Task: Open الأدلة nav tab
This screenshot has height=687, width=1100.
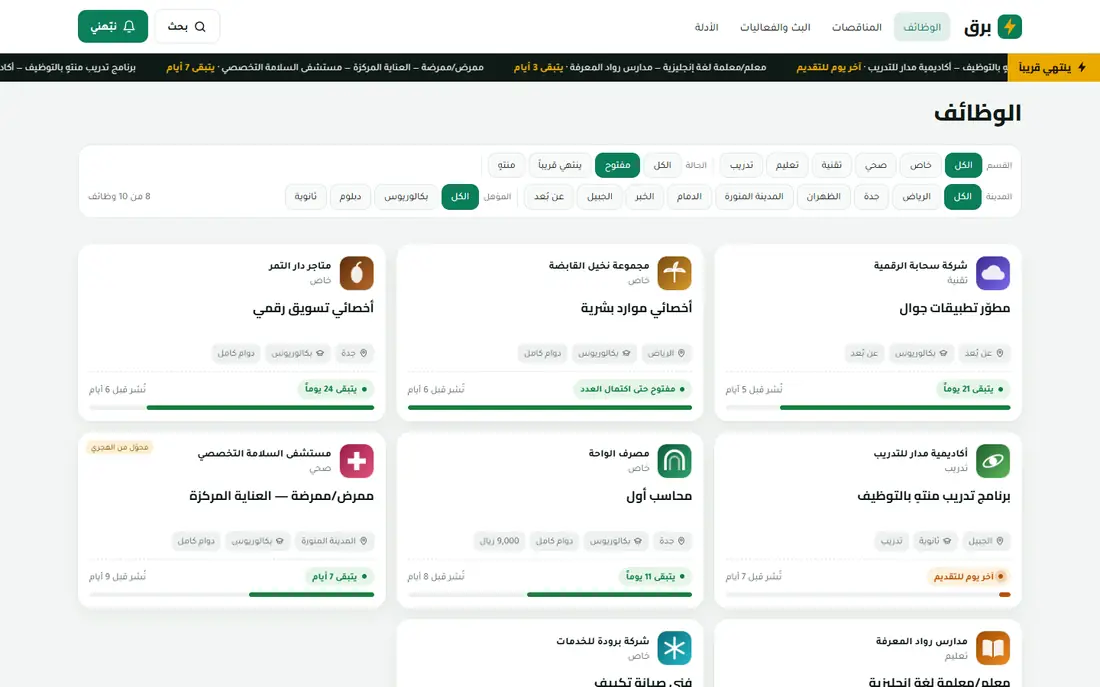Action: pyautogui.click(x=706, y=27)
